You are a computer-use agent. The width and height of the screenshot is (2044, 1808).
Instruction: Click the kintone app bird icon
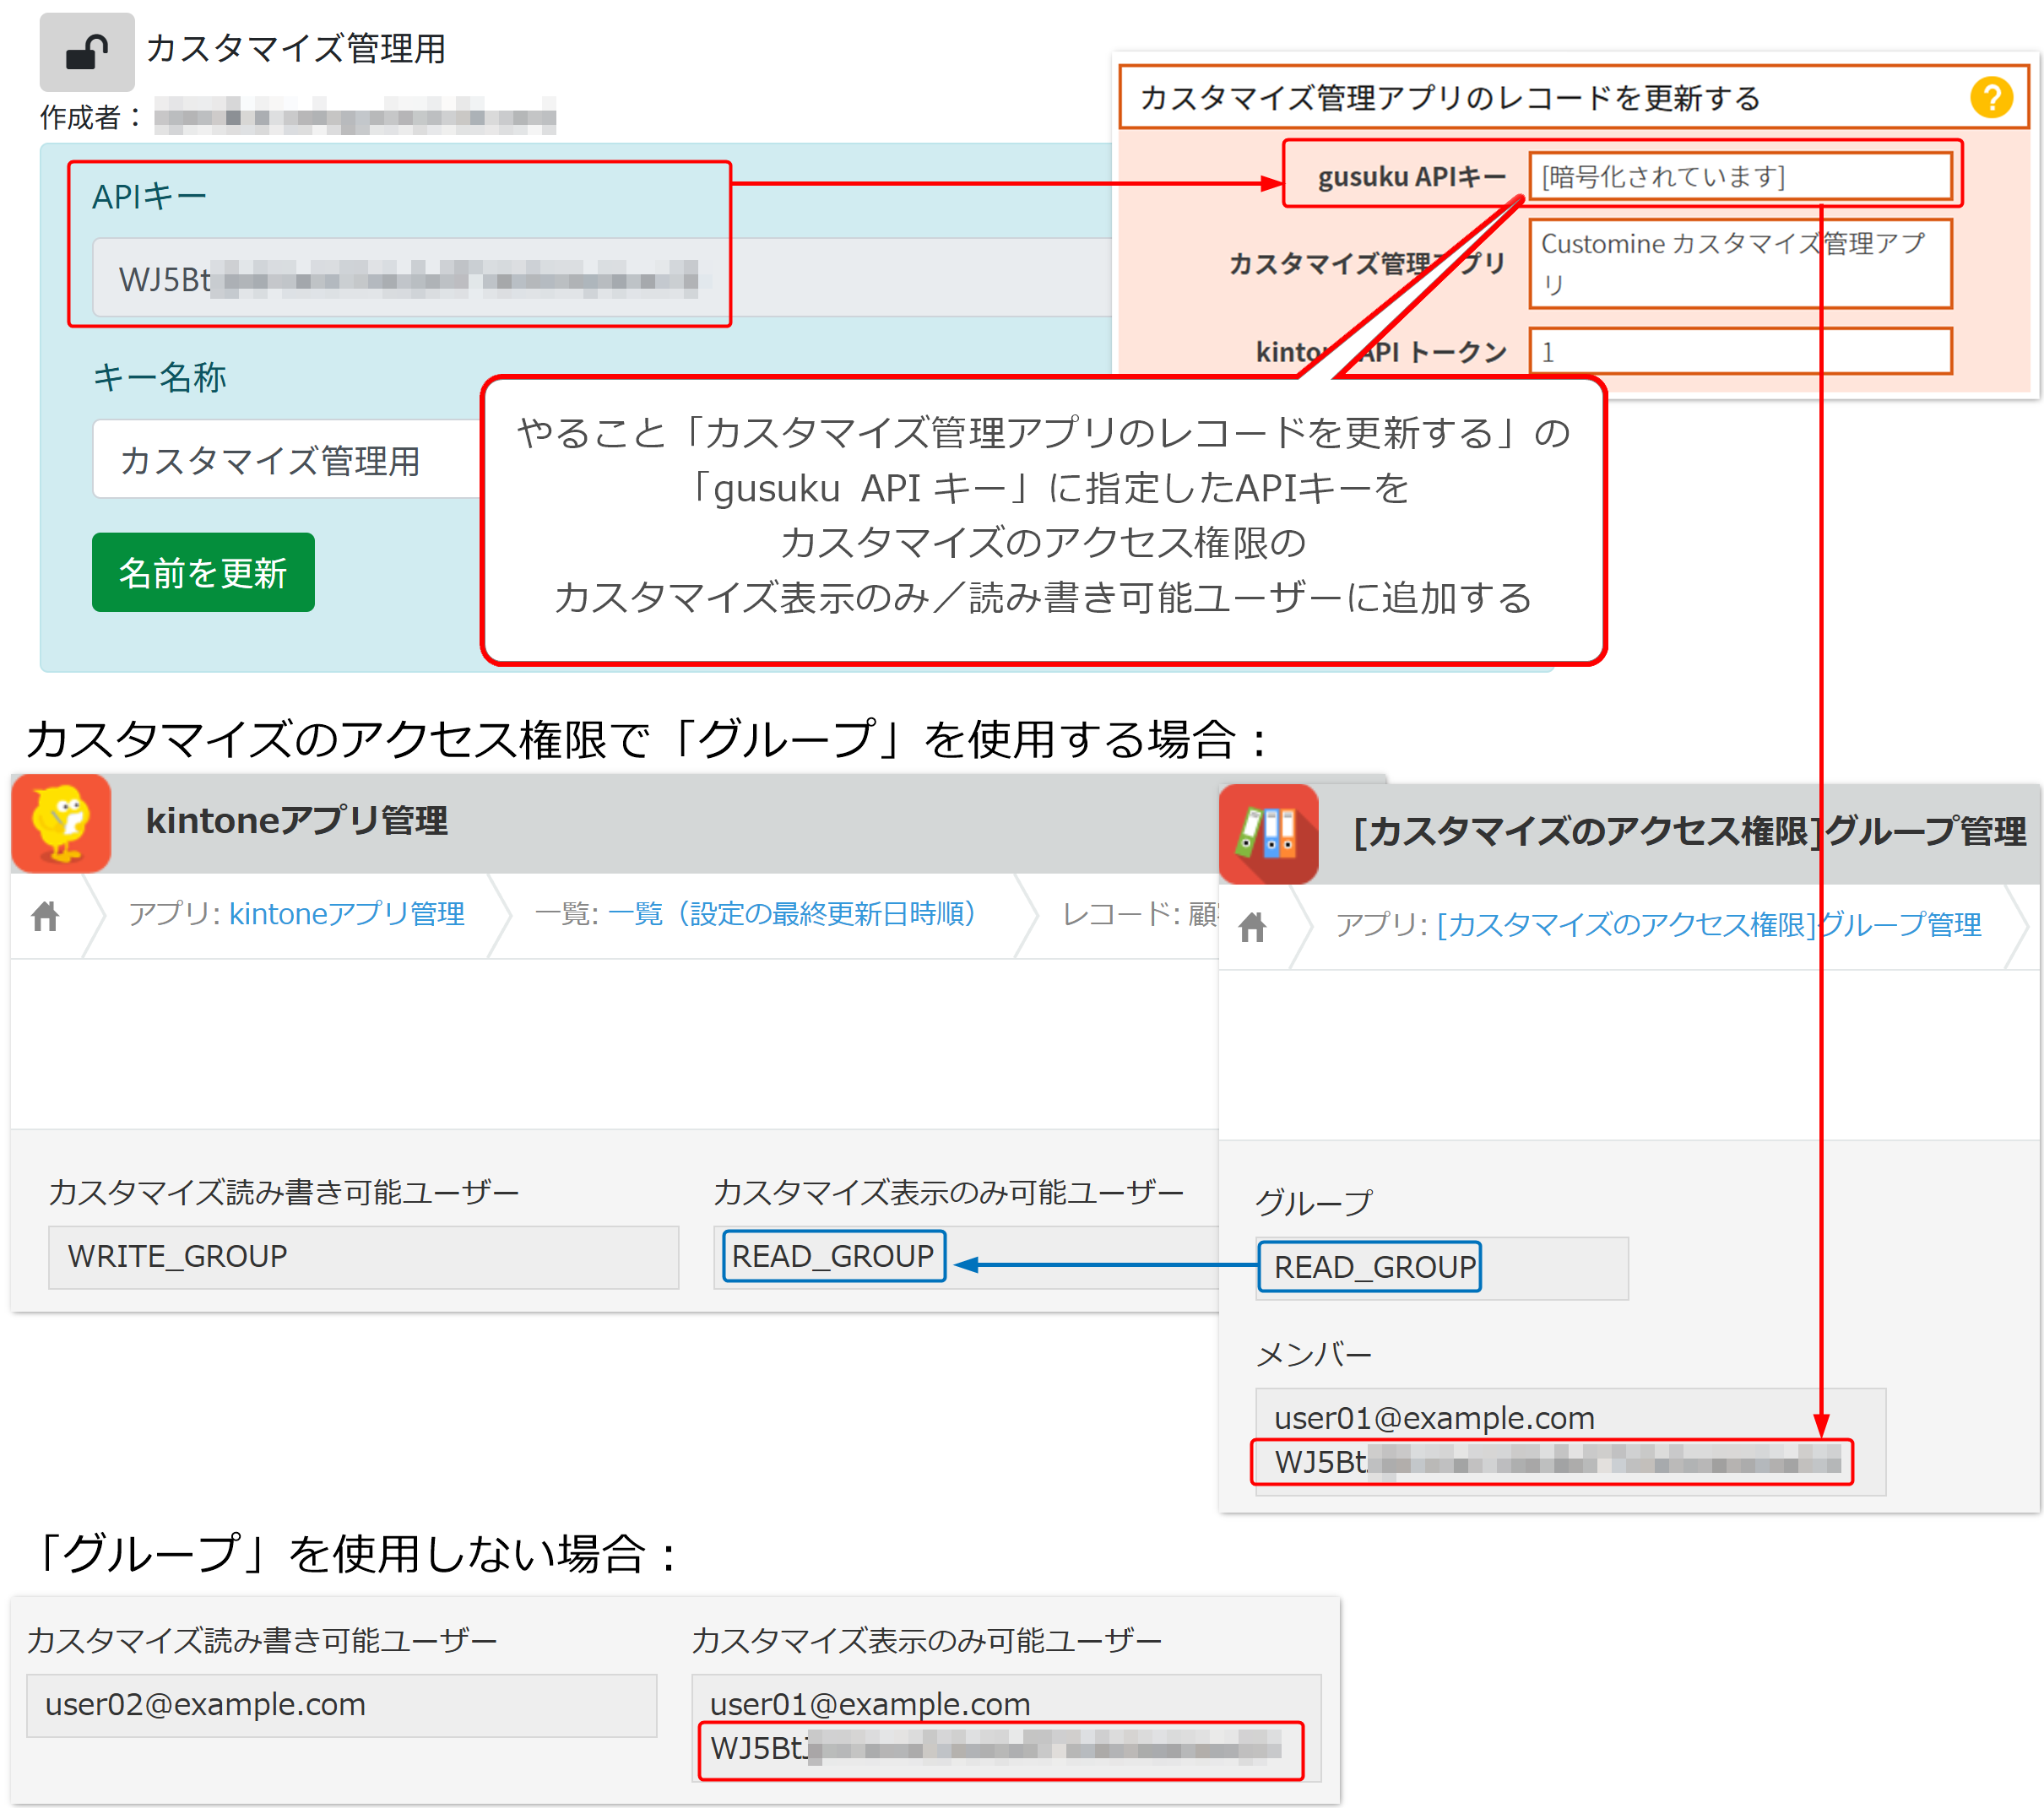[x=62, y=822]
